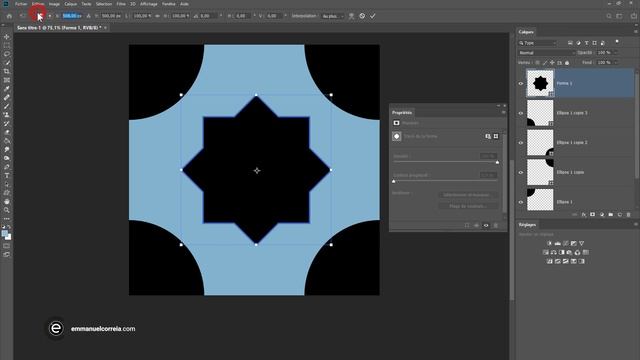Image resolution: width=640 pixels, height=360 pixels.
Task: Switch to warp mode icon in options bar
Action: [x=351, y=16]
